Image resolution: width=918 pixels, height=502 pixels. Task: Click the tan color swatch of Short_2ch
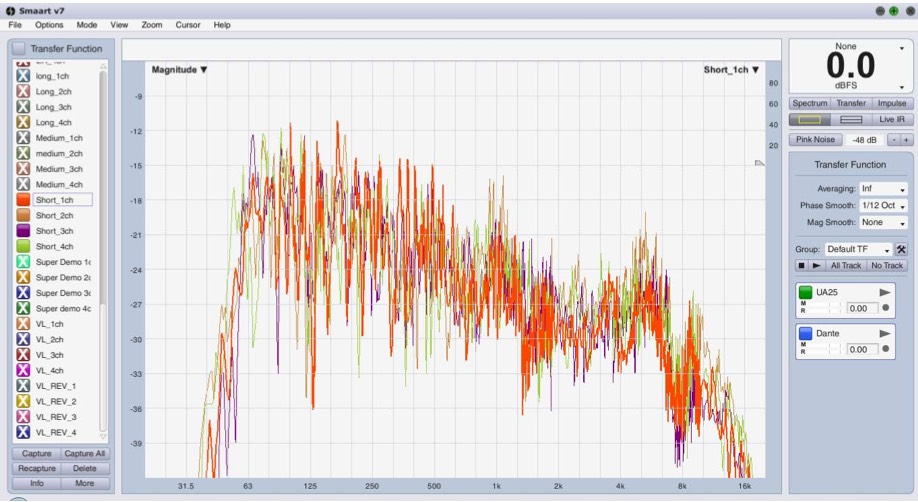point(23,216)
